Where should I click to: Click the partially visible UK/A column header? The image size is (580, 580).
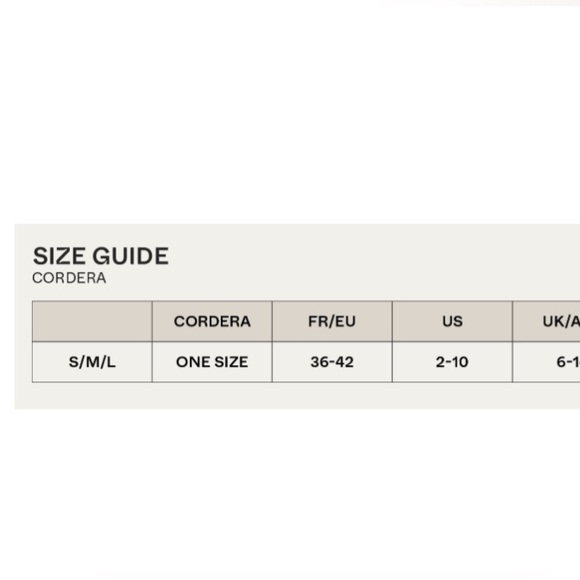(x=546, y=321)
